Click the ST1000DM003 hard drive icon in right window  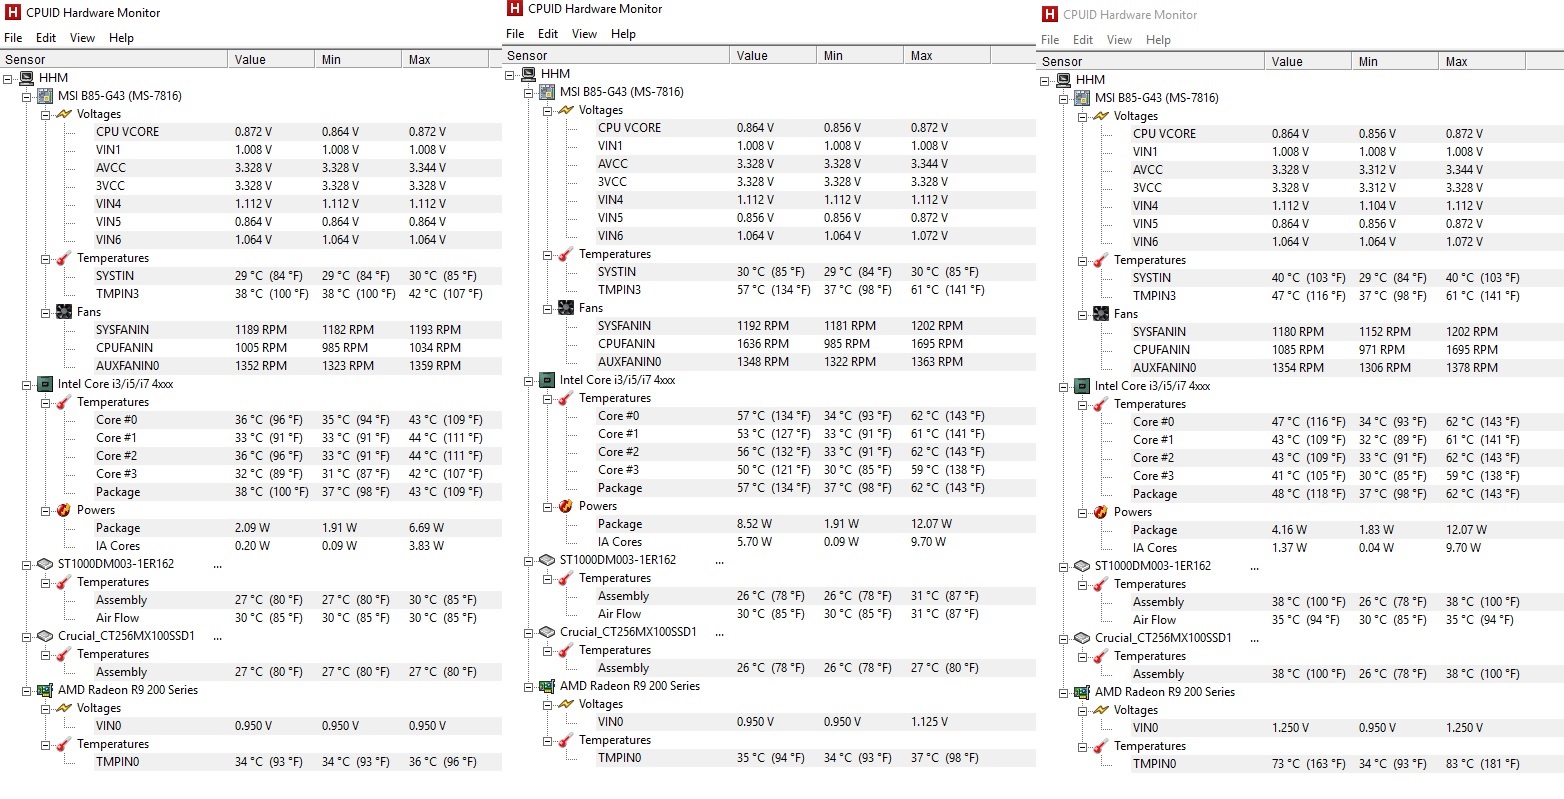1082,566
